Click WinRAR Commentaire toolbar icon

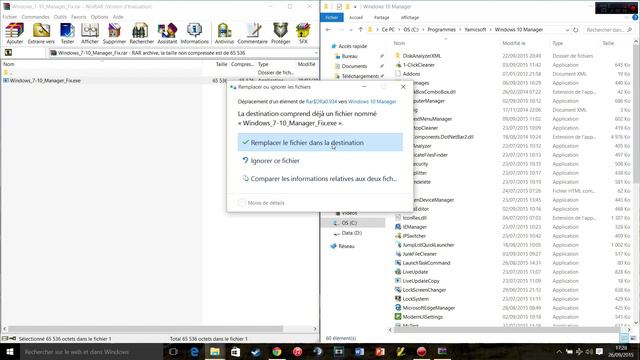pyautogui.click(x=253, y=33)
